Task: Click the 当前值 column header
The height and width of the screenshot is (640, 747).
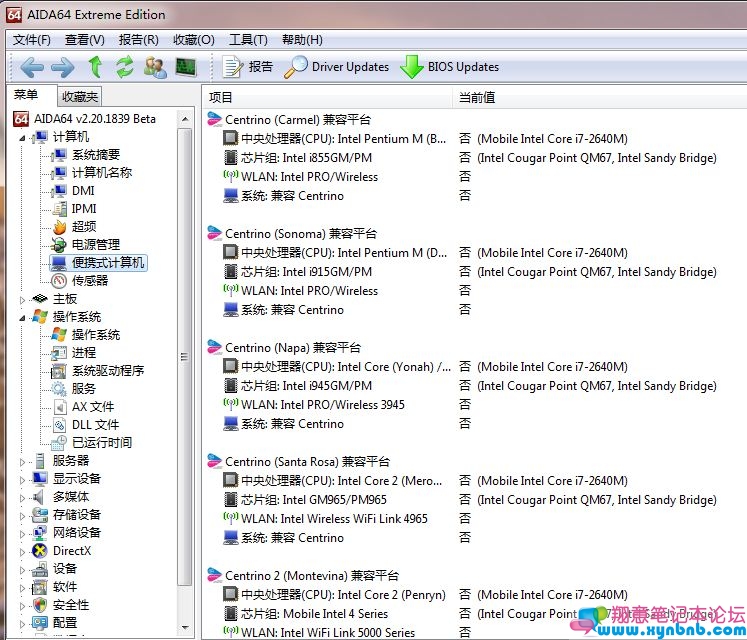Action: point(599,98)
